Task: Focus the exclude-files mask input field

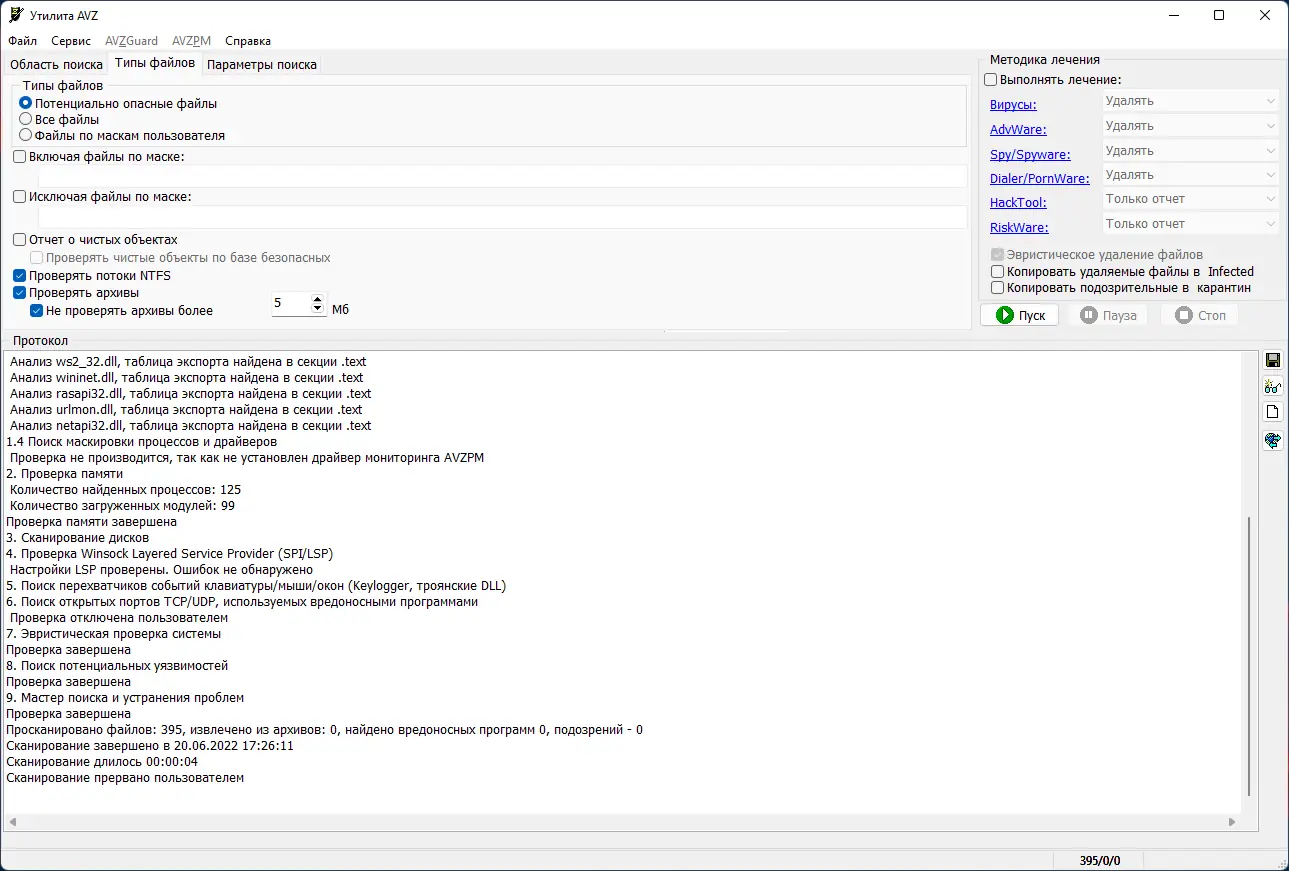Action: pyautogui.click(x=502, y=217)
